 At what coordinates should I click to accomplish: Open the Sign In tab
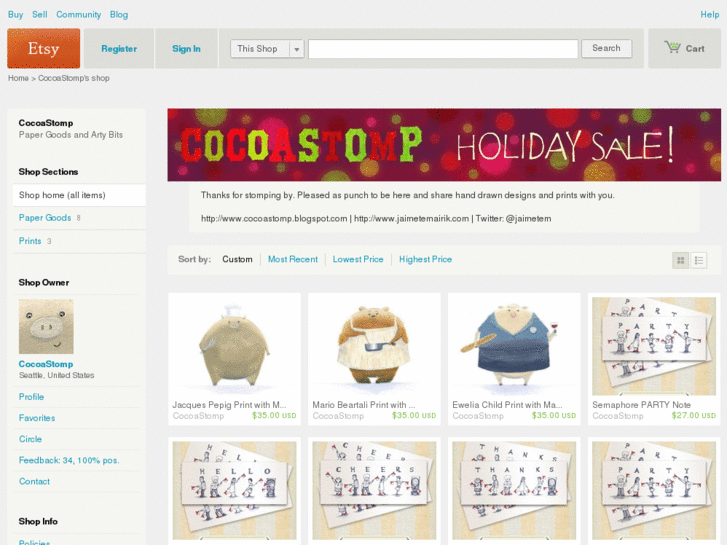(x=186, y=49)
